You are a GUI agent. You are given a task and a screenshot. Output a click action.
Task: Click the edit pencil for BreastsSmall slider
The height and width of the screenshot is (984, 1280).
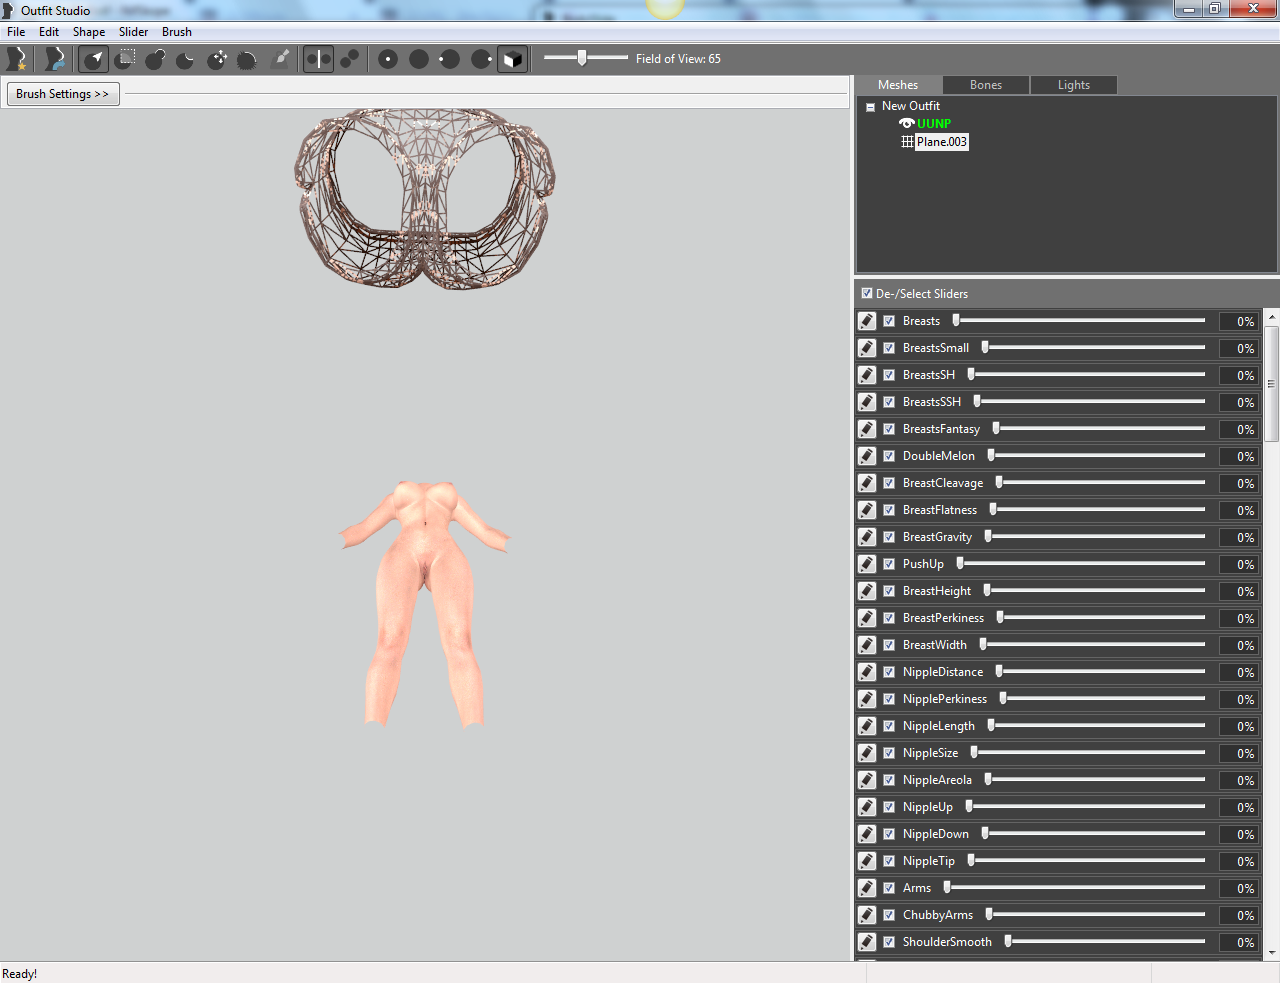pos(867,348)
